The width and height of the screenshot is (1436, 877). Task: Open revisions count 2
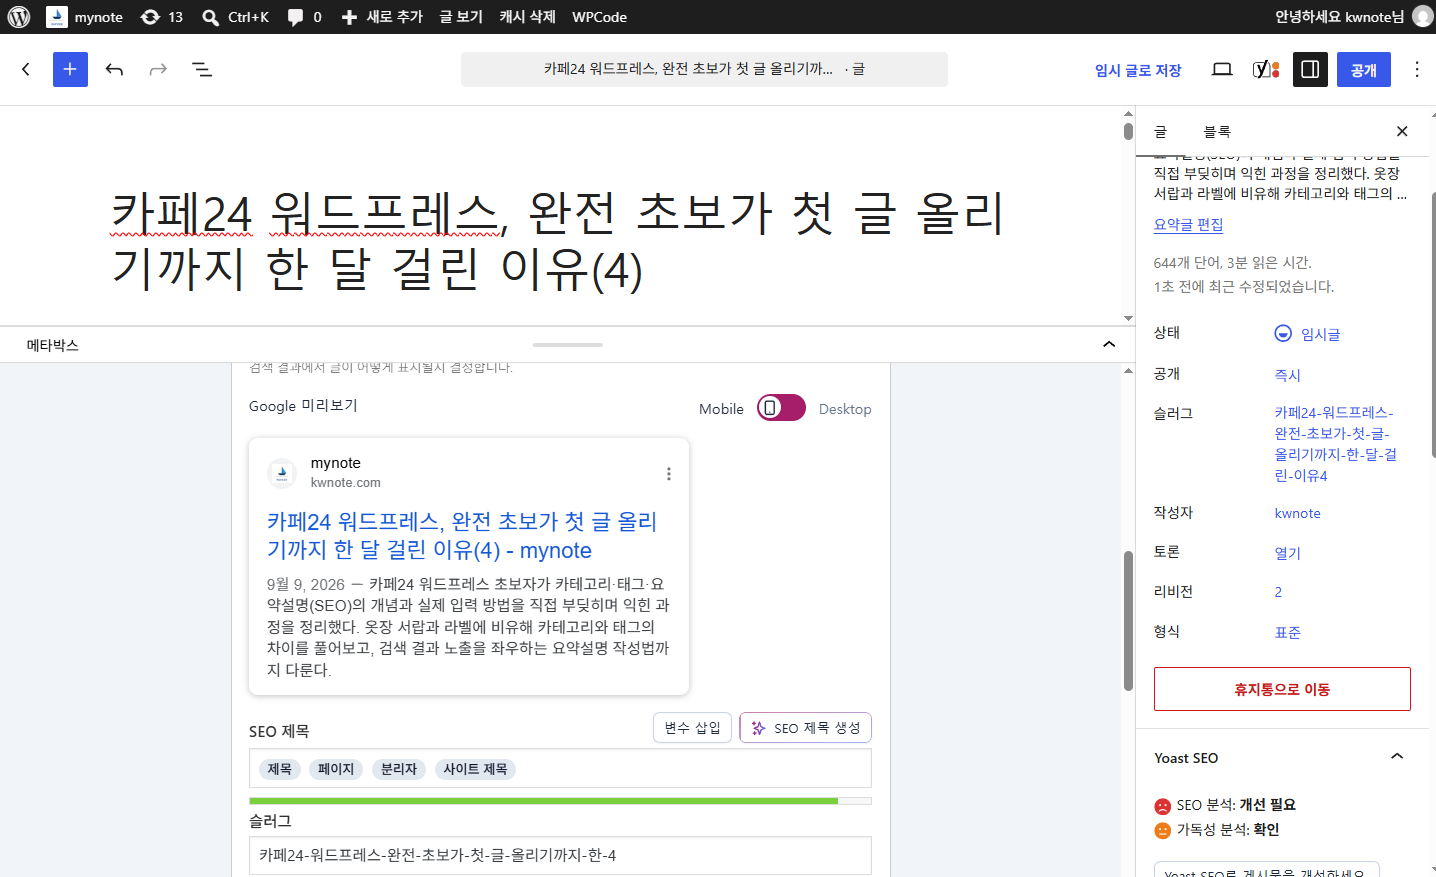pyautogui.click(x=1278, y=592)
